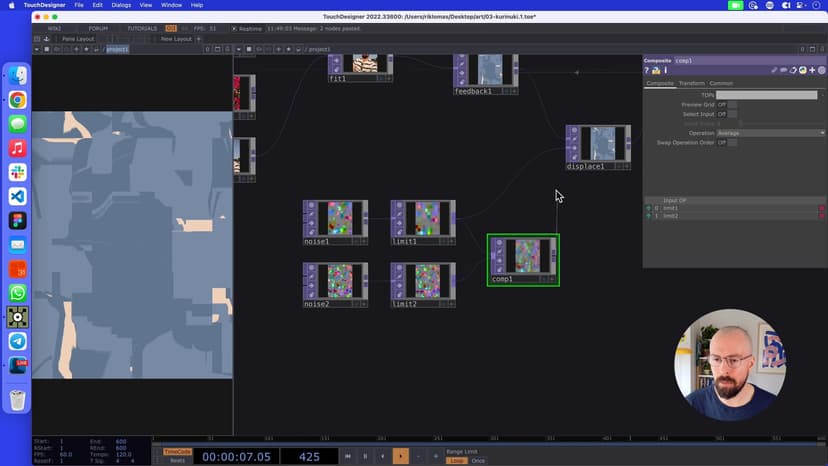Click the plus icon in the parameter panel header
828x466 pixels.
(812, 71)
